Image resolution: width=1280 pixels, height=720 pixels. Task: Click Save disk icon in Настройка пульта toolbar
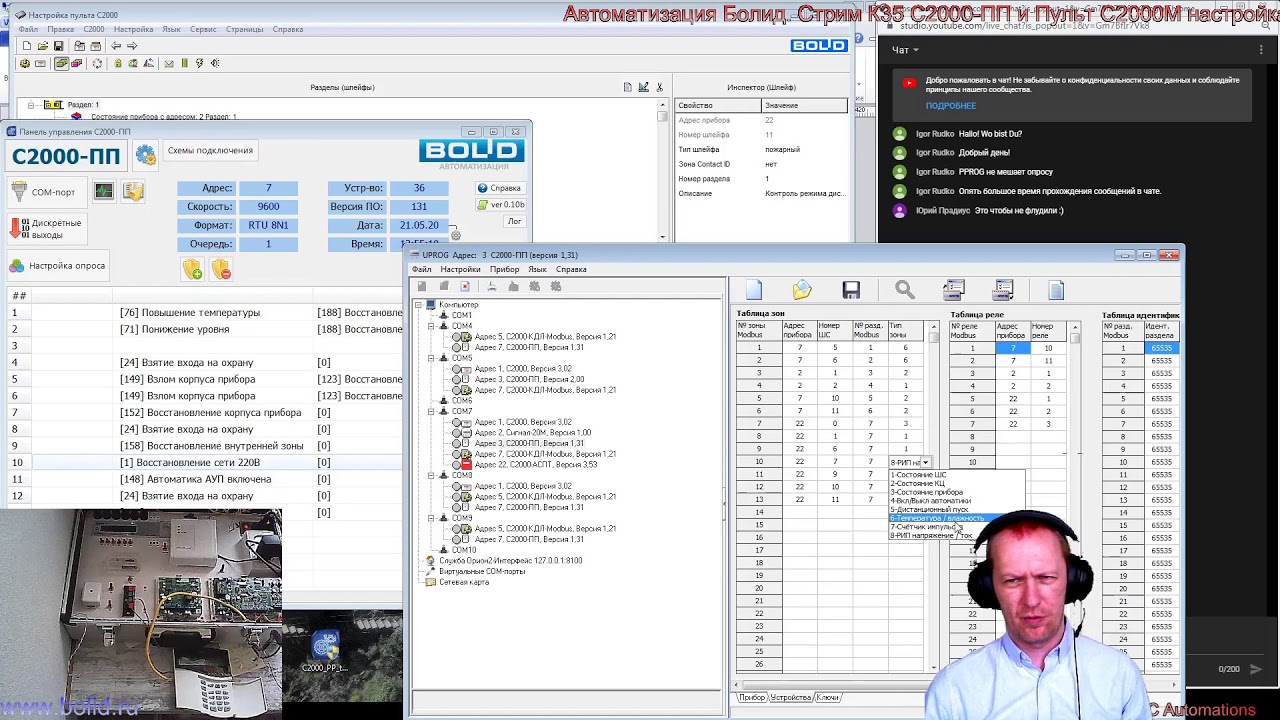[x=58, y=46]
